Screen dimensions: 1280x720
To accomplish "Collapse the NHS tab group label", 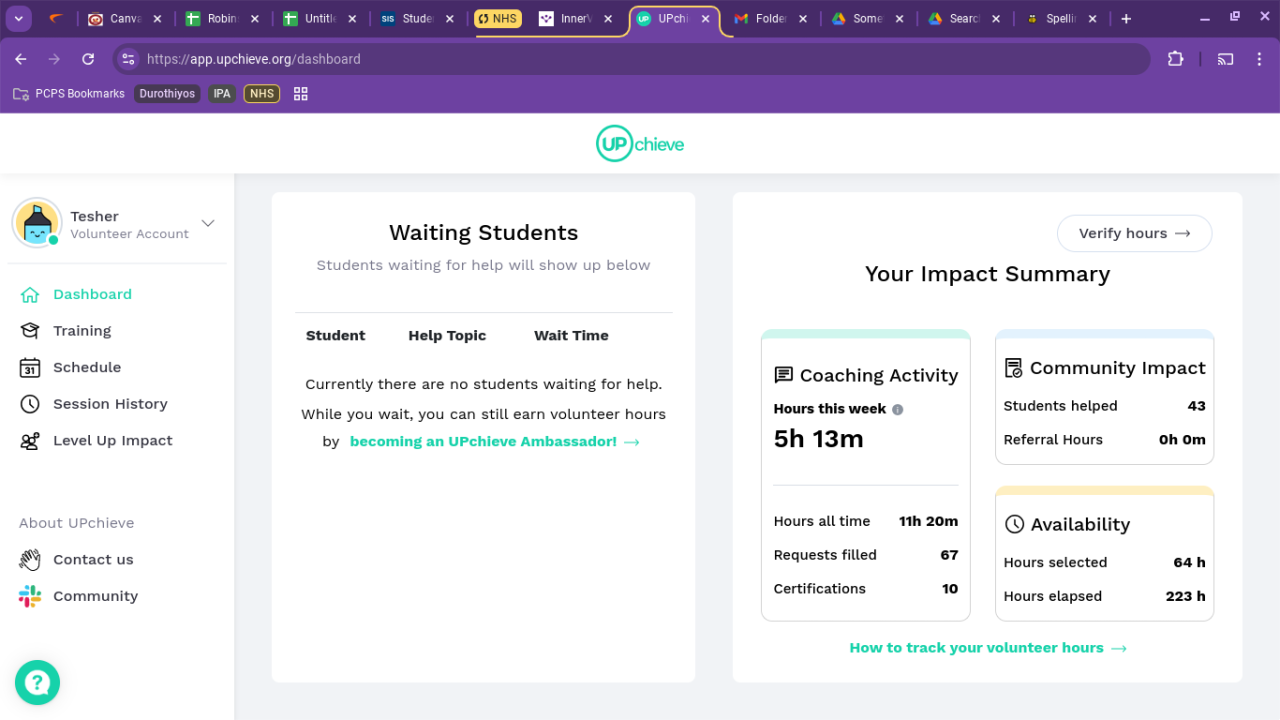I will [498, 19].
